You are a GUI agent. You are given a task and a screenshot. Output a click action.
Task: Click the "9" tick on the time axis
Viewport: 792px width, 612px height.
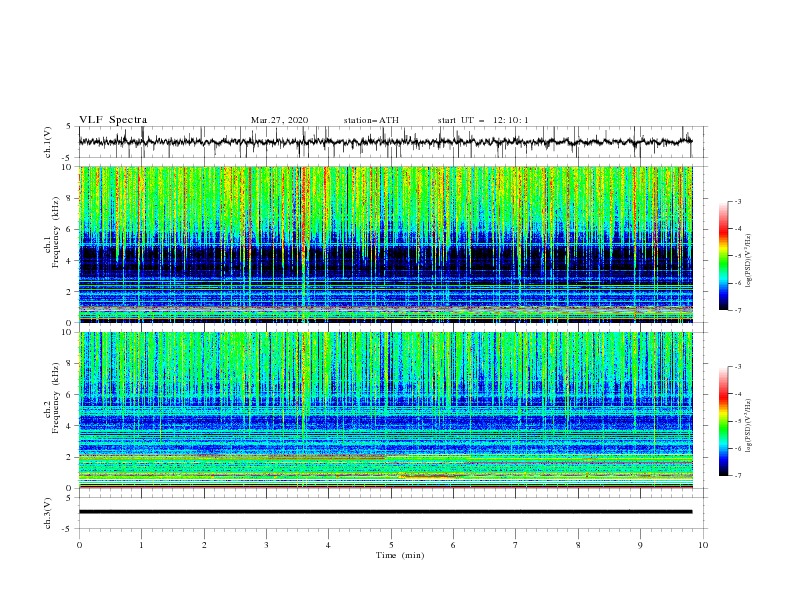640,545
